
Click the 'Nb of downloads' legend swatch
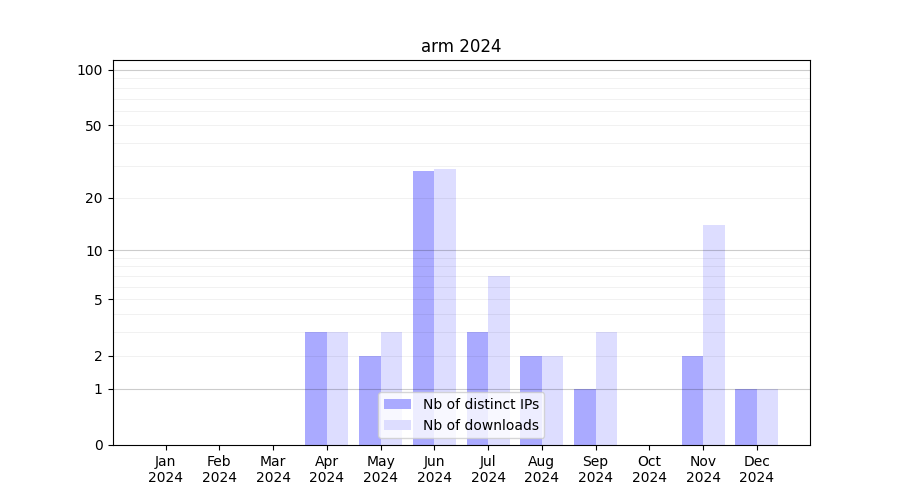pyautogui.click(x=397, y=425)
